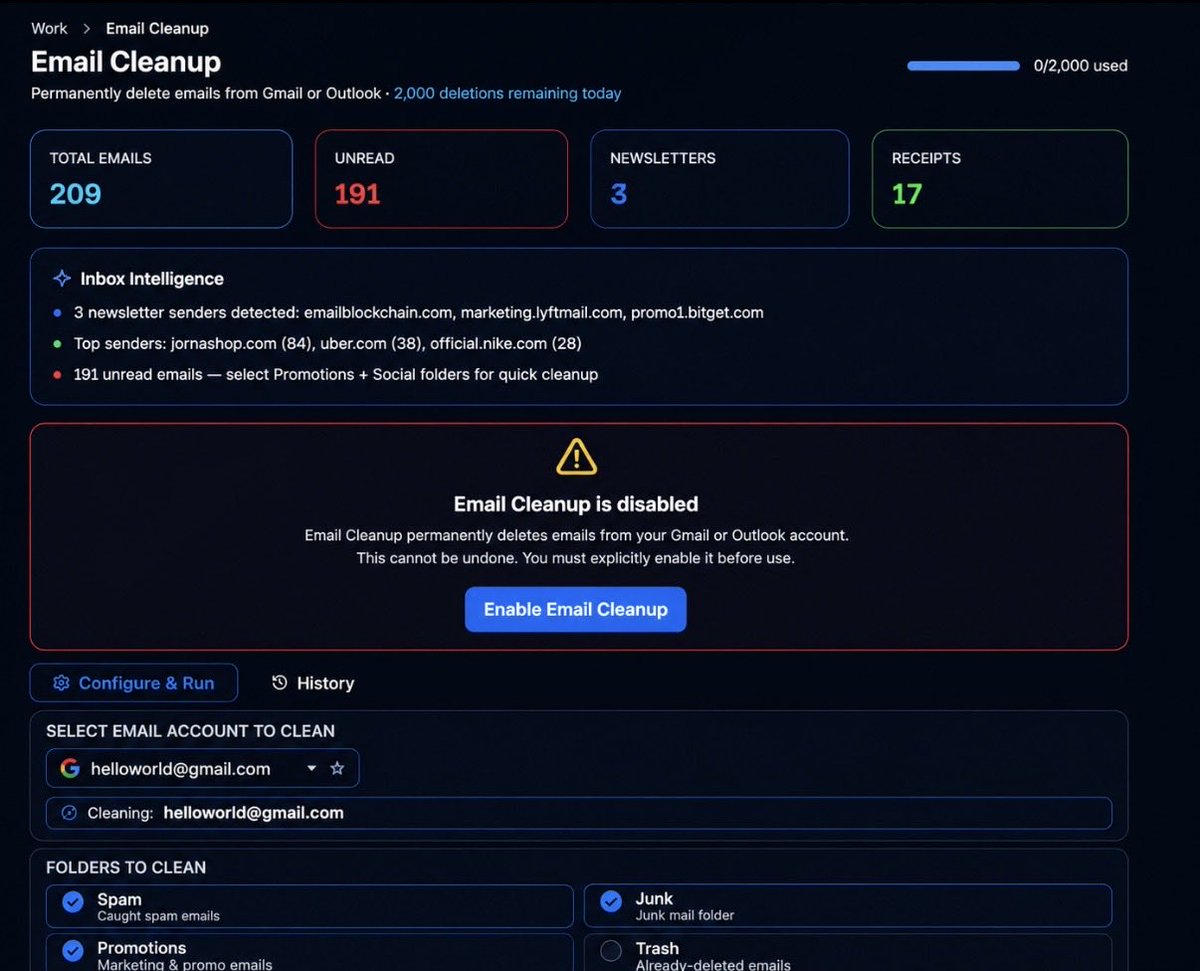Select the Configure & Run tab

tap(134, 683)
